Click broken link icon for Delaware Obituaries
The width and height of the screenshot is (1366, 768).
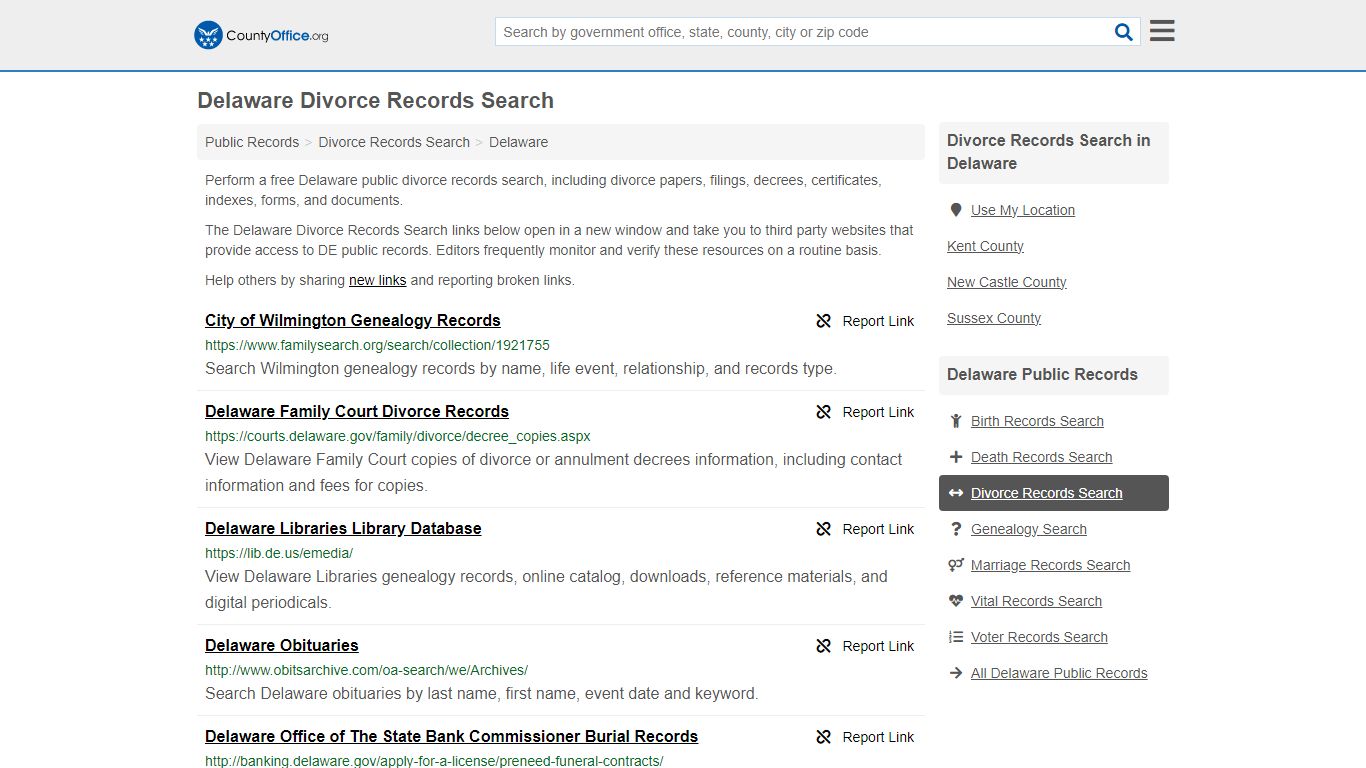pos(824,646)
